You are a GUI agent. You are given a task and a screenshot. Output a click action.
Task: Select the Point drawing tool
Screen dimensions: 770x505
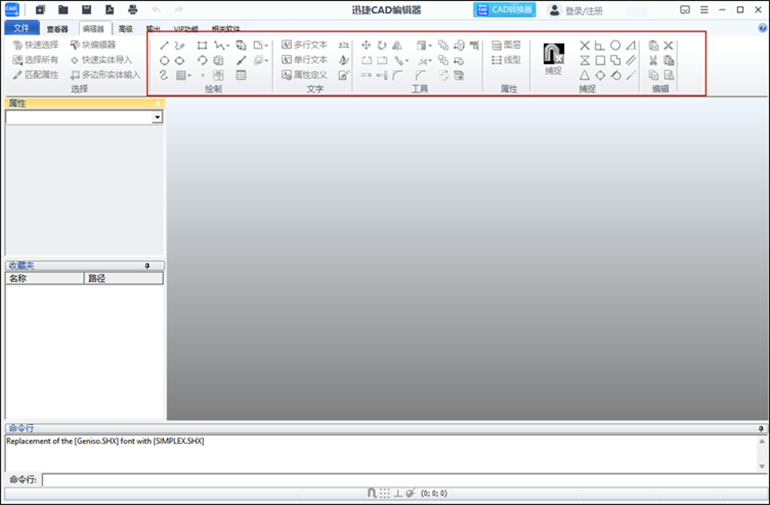coord(202,75)
